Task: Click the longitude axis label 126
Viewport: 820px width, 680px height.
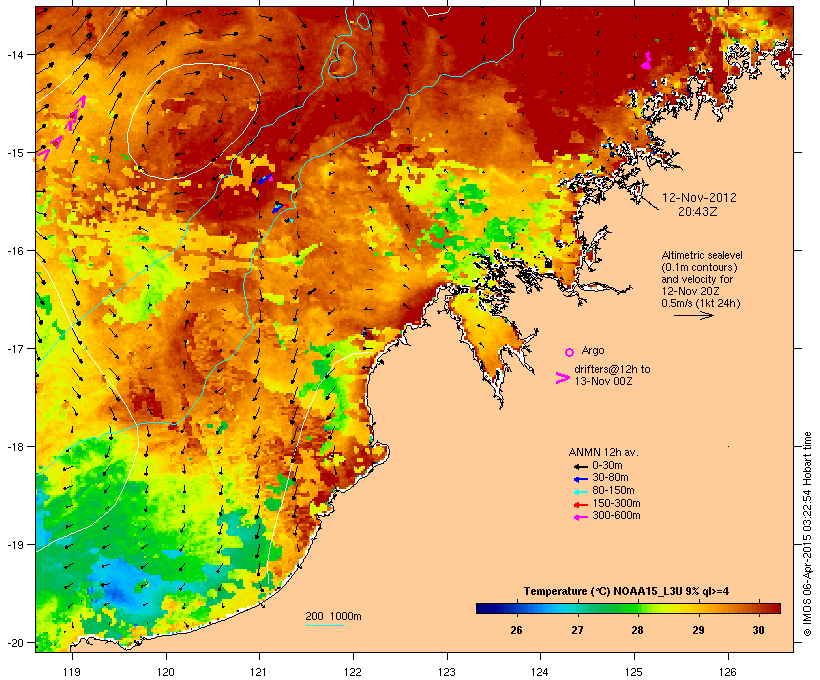Action: point(727,672)
